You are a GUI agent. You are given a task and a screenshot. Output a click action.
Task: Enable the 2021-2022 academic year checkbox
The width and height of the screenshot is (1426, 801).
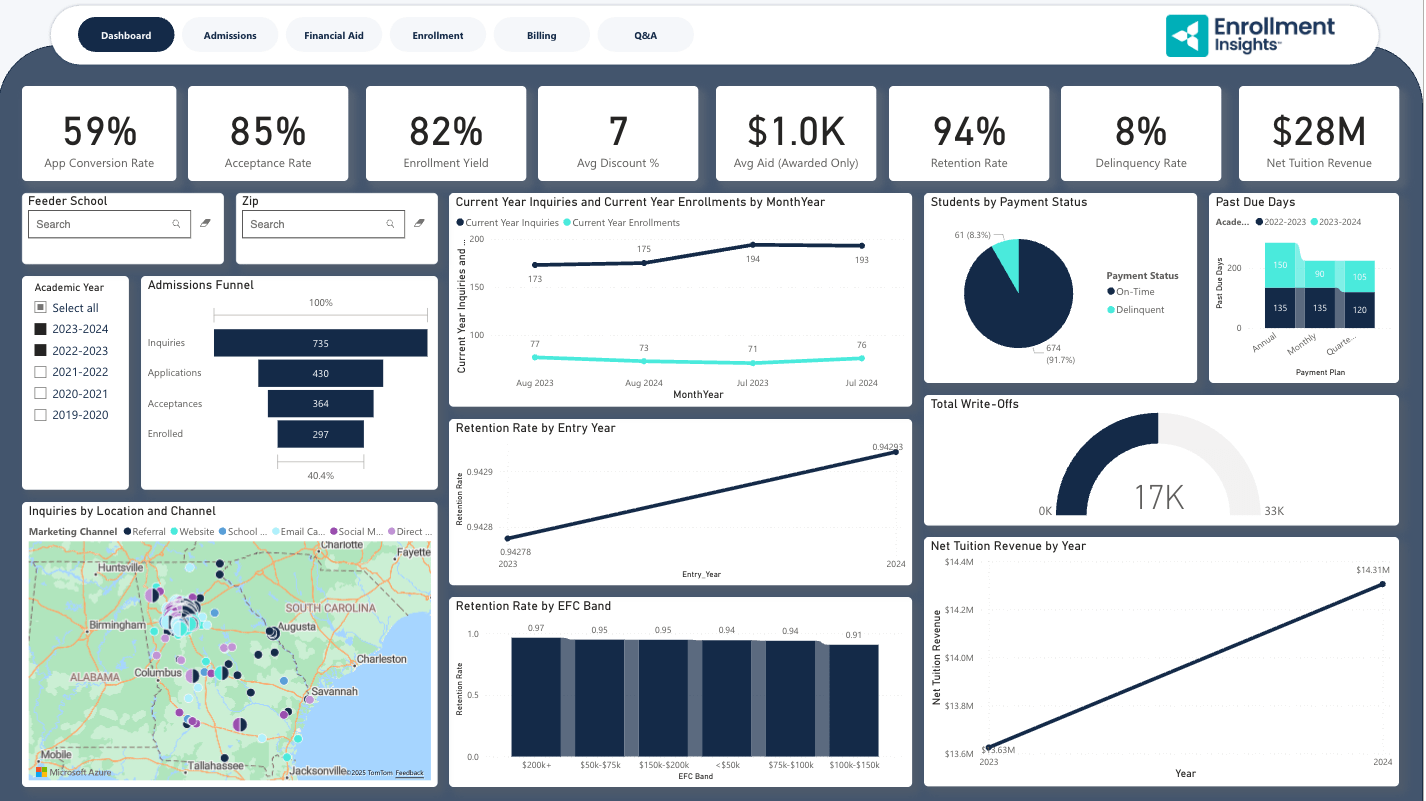tap(40, 372)
